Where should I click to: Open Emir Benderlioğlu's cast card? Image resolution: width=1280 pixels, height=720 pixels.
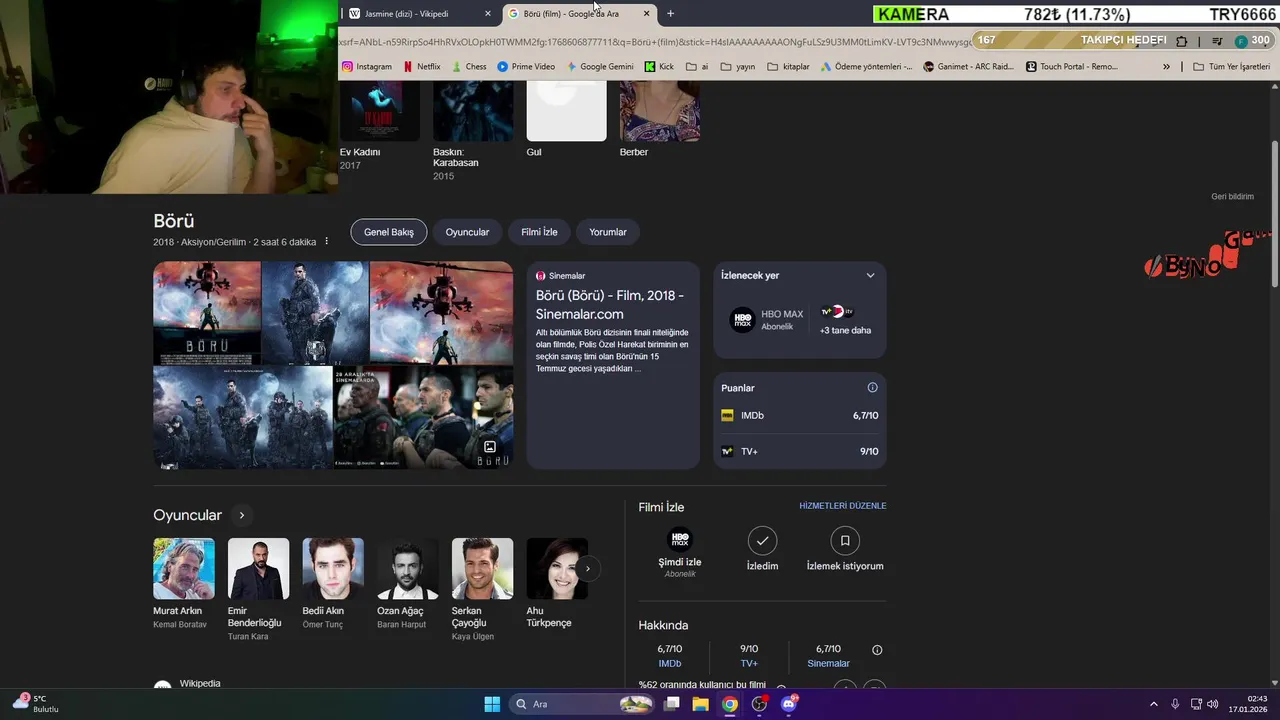258,590
